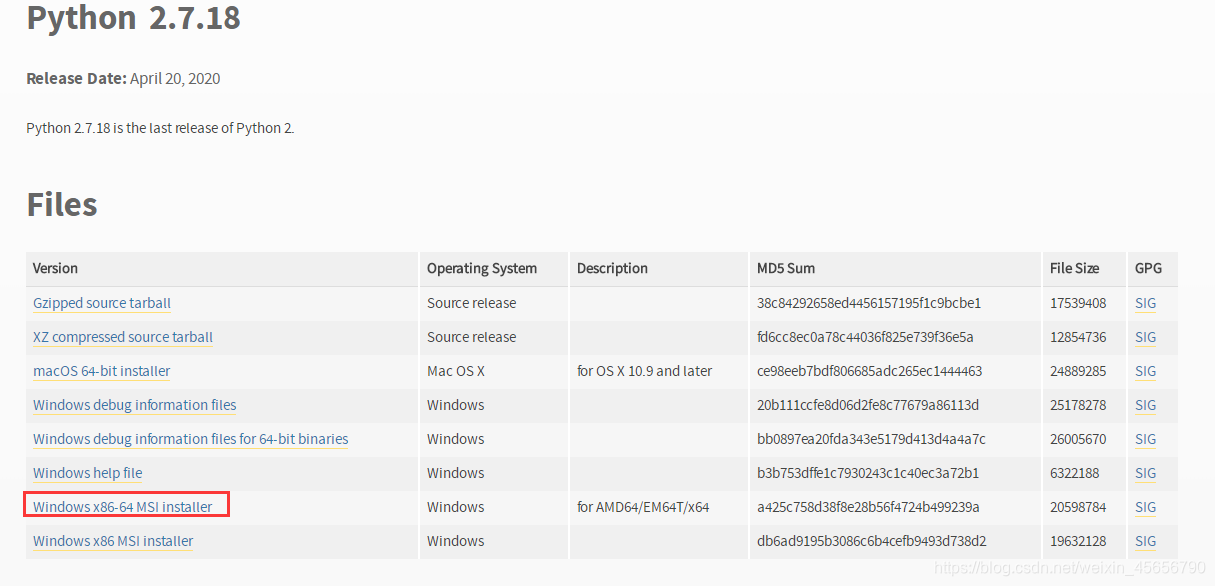Viewport: 1215px width, 586px height.
Task: Select the Files section heading
Action: (x=62, y=204)
